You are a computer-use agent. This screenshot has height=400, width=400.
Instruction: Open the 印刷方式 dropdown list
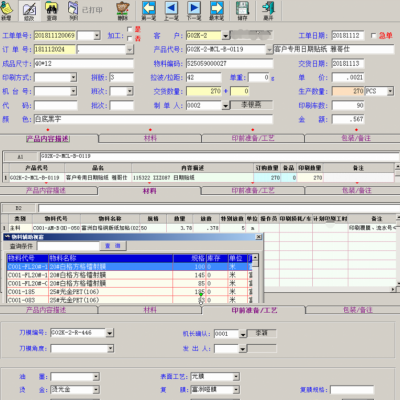click(73, 77)
